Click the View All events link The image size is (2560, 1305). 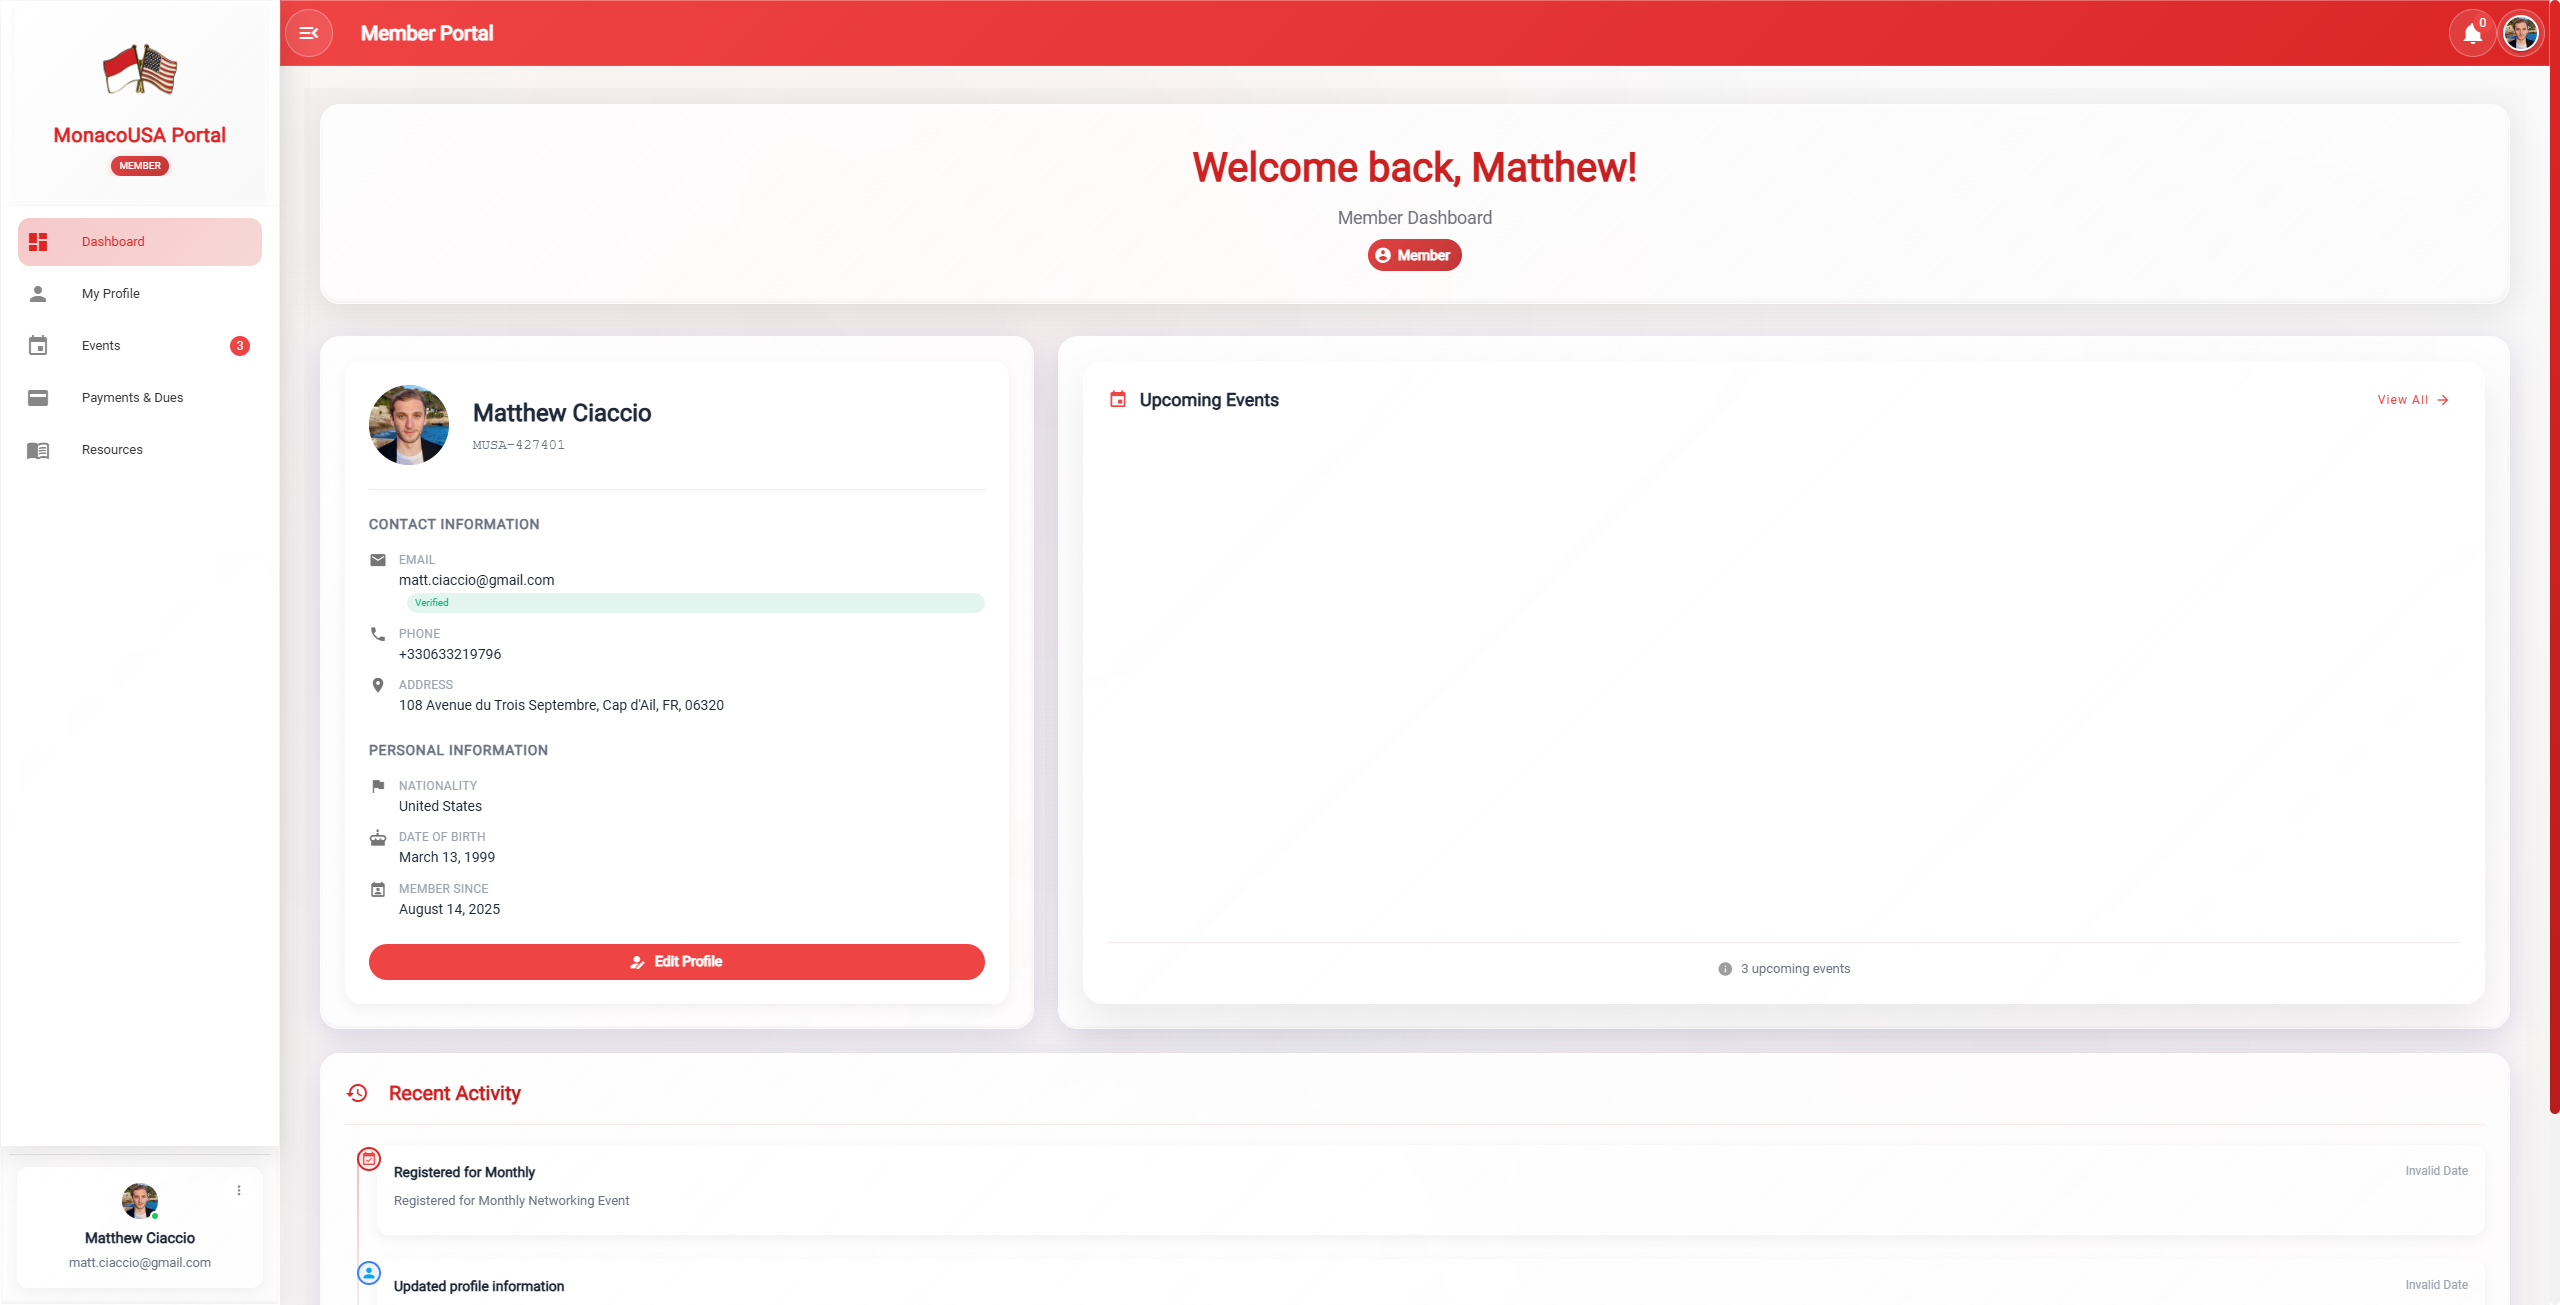point(2412,400)
